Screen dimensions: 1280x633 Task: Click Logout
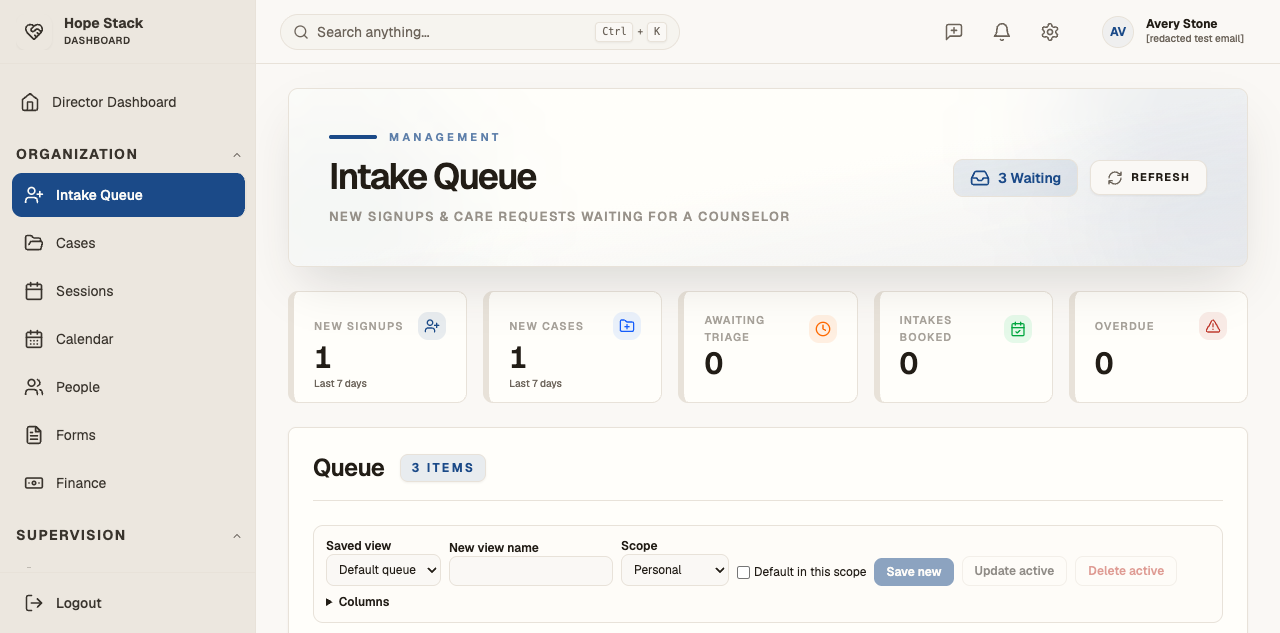[128, 603]
